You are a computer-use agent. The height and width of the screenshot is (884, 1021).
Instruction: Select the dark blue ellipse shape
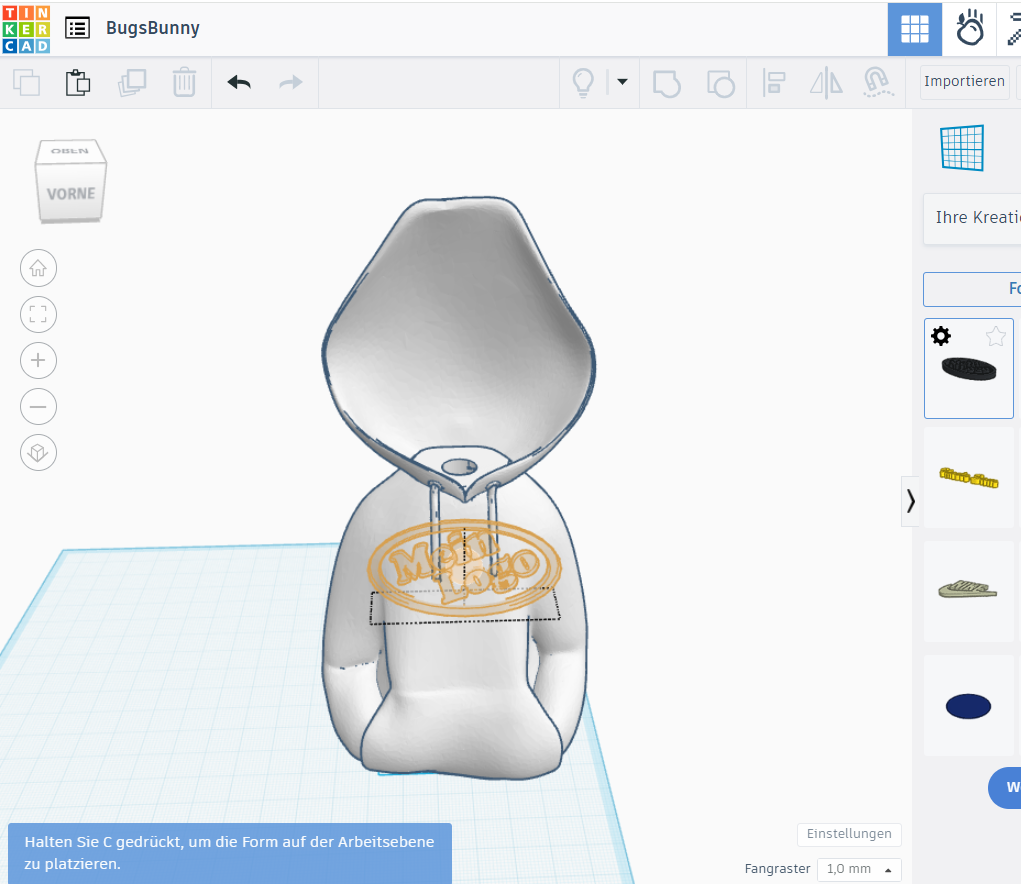tap(968, 706)
